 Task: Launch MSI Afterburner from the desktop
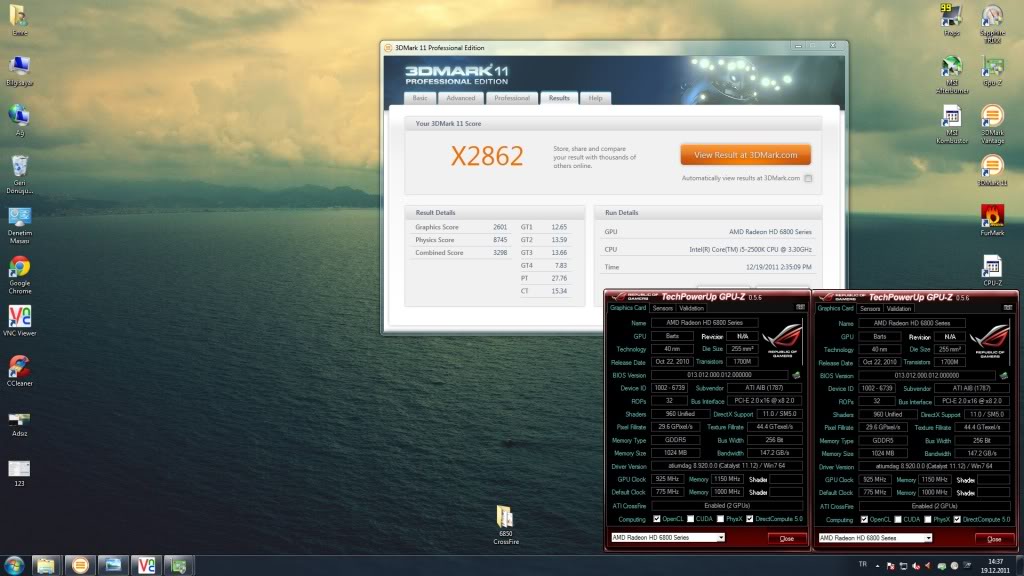click(x=951, y=68)
